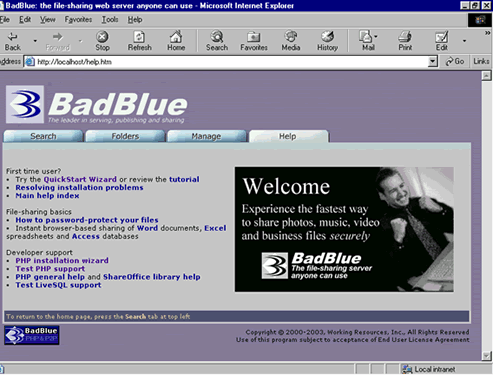The width and height of the screenshot is (500, 375).
Task: Show browsing History pane
Action: coord(327,41)
